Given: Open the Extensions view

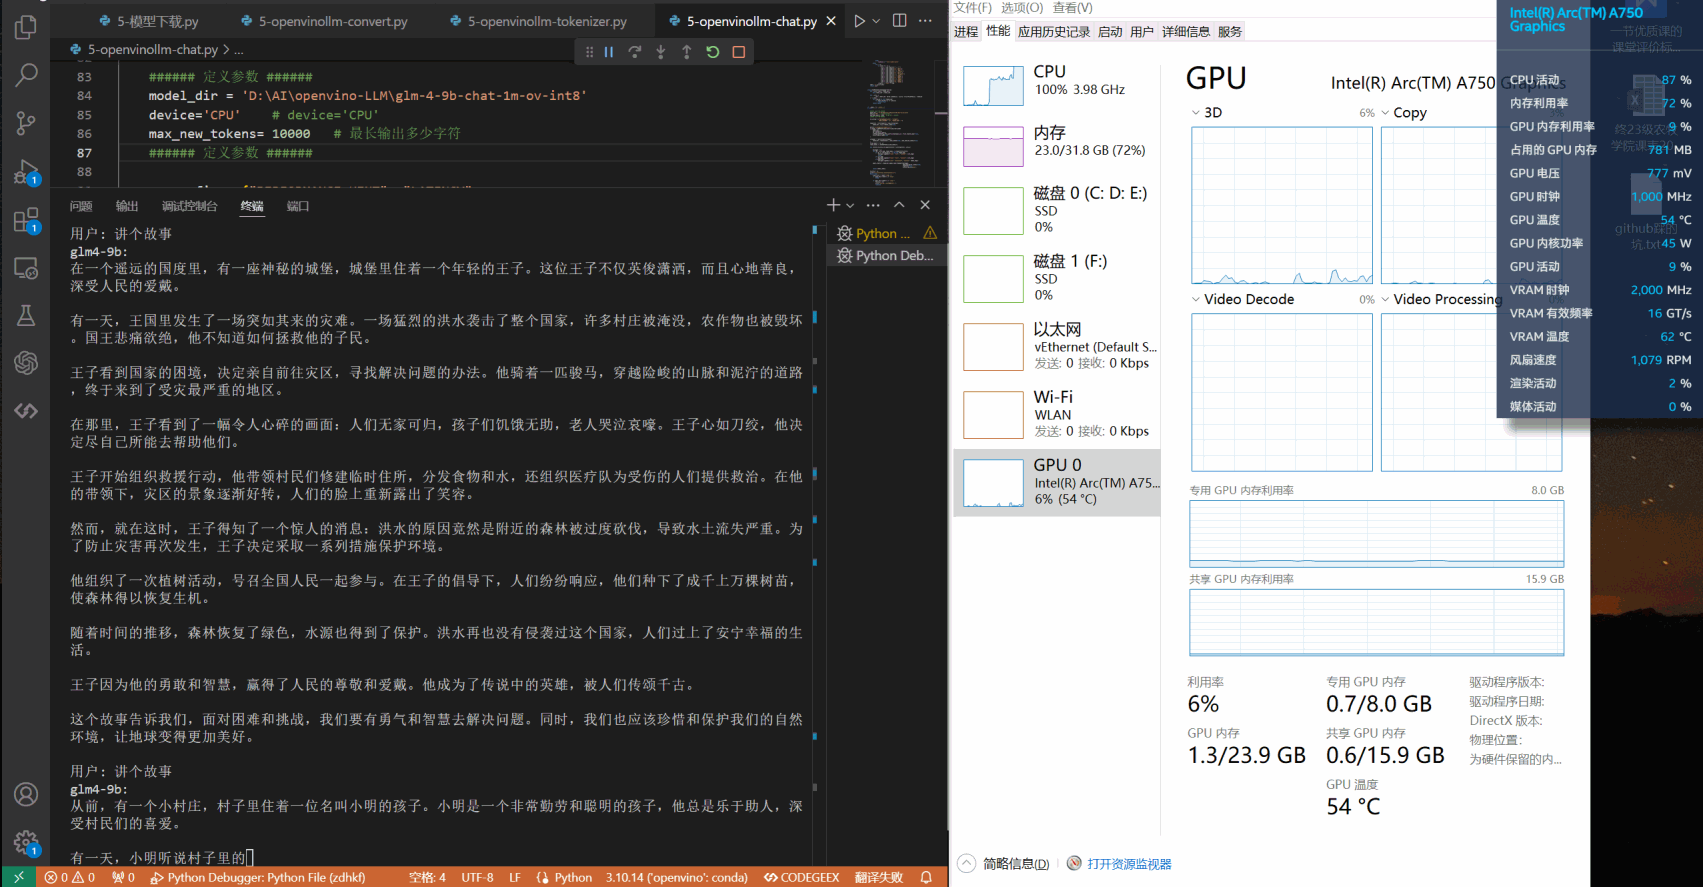Looking at the screenshot, I should pyautogui.click(x=26, y=220).
